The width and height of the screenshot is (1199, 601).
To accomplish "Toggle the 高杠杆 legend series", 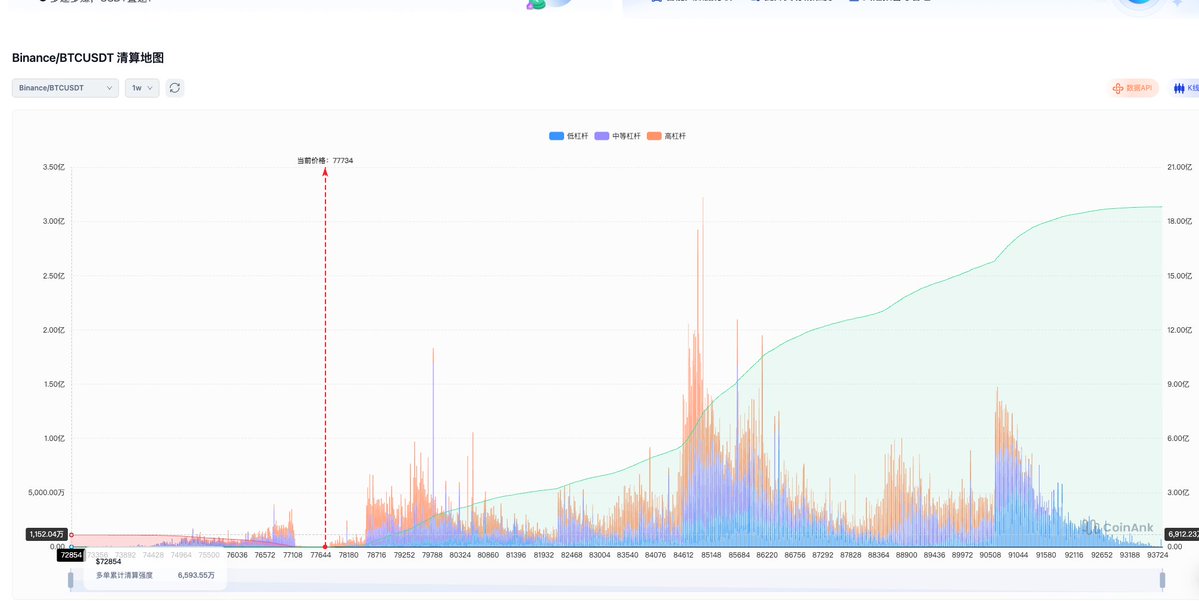I will (667, 135).
